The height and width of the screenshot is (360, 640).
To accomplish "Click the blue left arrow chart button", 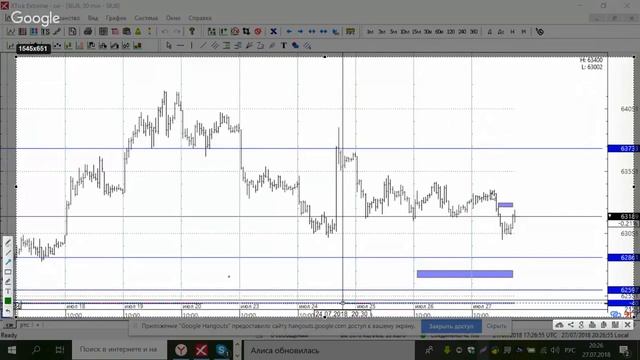I will (x=289, y=31).
